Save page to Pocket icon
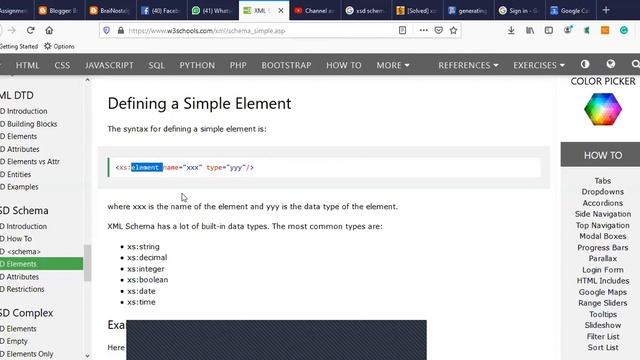This screenshot has height=360, width=640. tap(439, 30)
